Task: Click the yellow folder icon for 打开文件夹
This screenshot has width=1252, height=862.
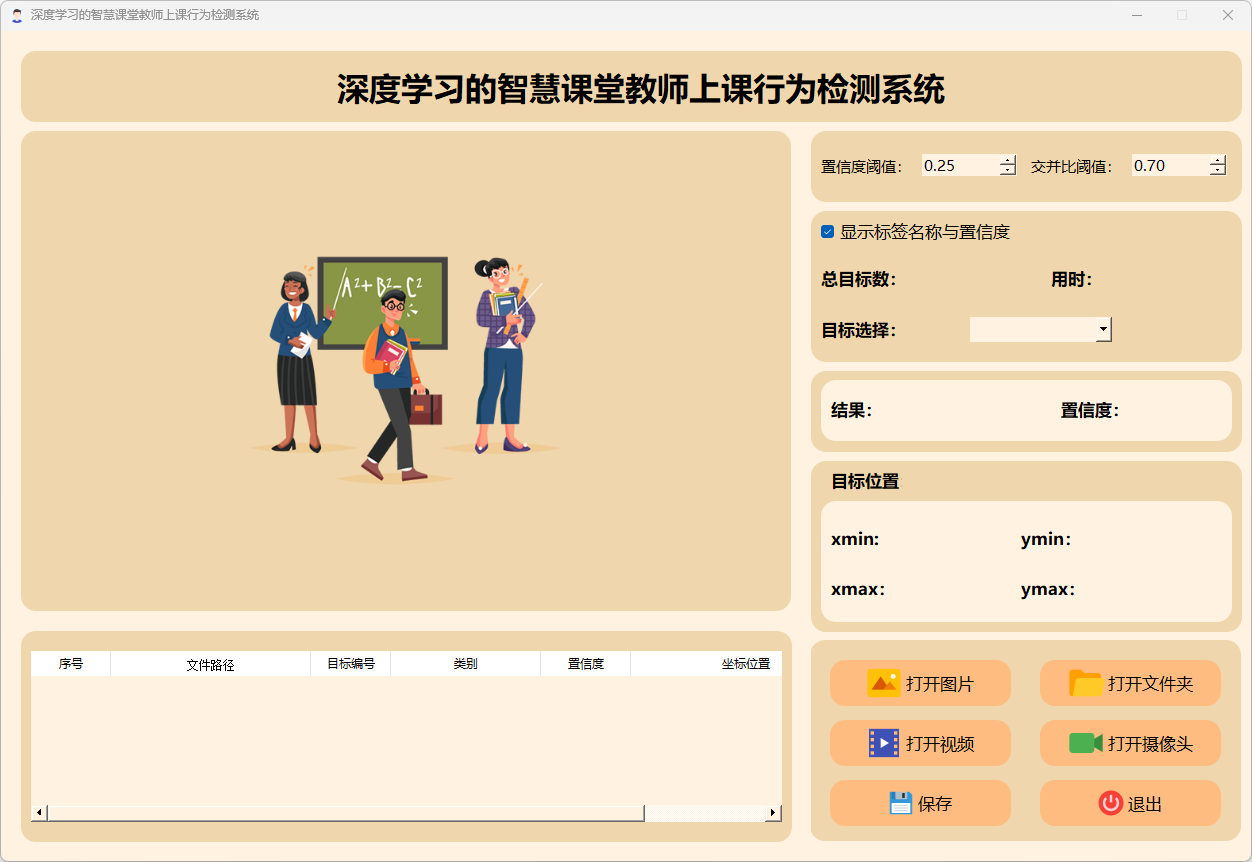Action: (x=1085, y=683)
